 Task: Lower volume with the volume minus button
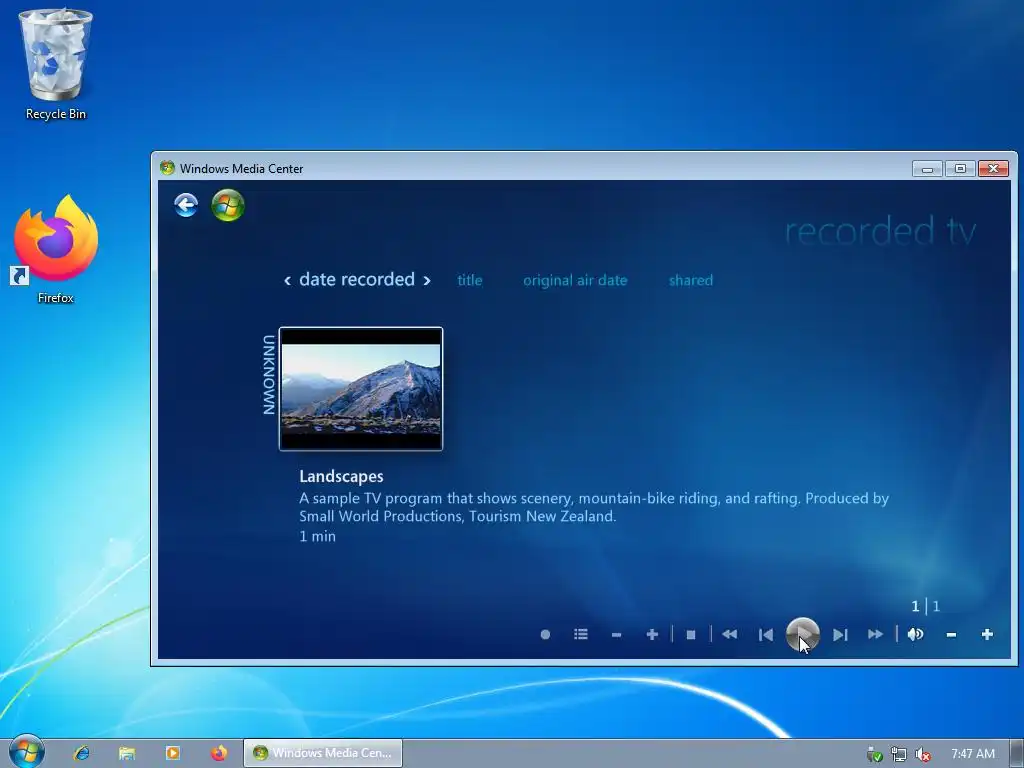coord(952,635)
